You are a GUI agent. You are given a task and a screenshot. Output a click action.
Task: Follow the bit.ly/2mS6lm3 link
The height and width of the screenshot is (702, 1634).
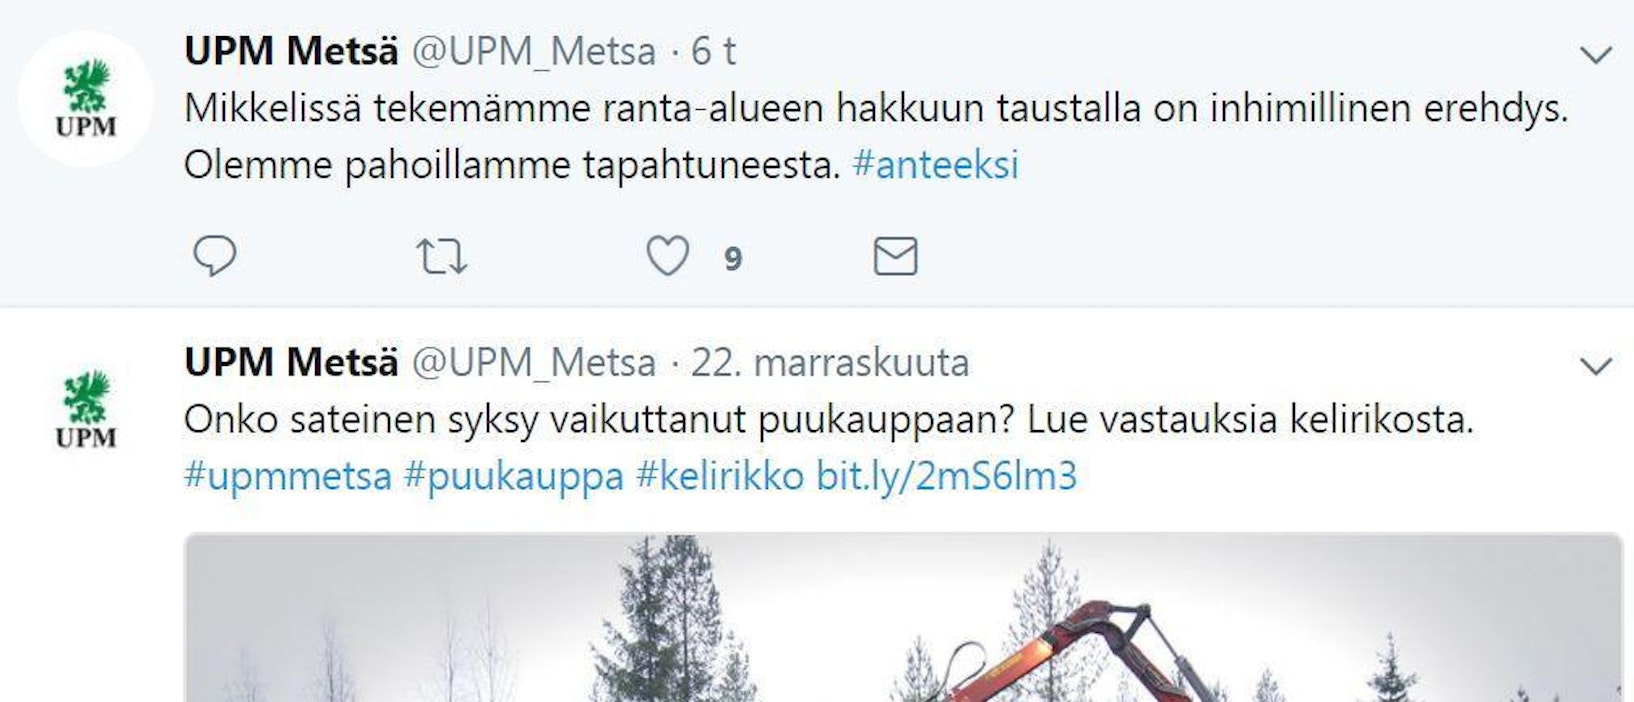946,477
